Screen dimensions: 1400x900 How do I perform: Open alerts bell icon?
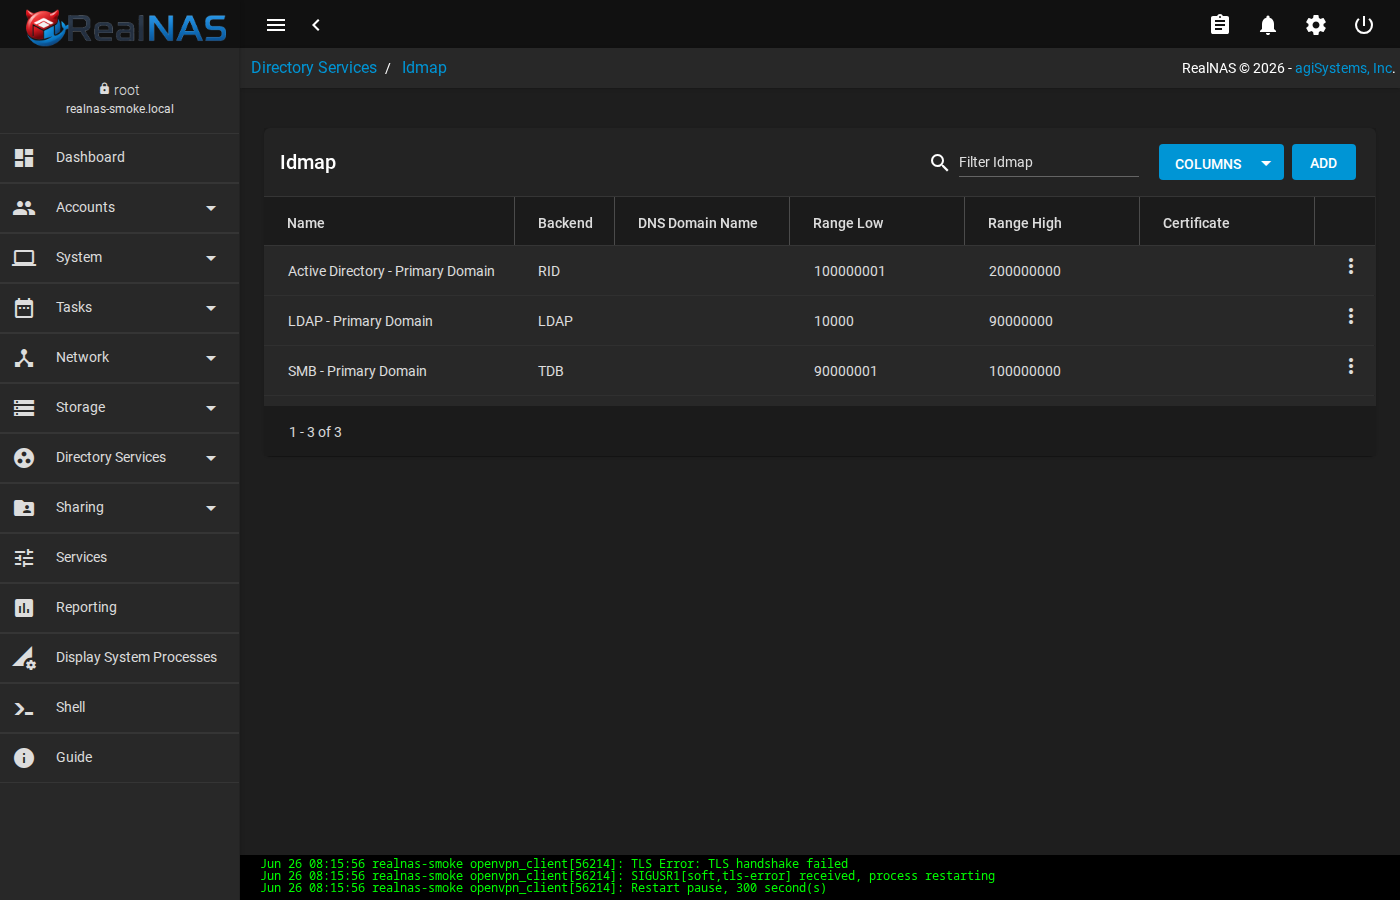pos(1268,25)
